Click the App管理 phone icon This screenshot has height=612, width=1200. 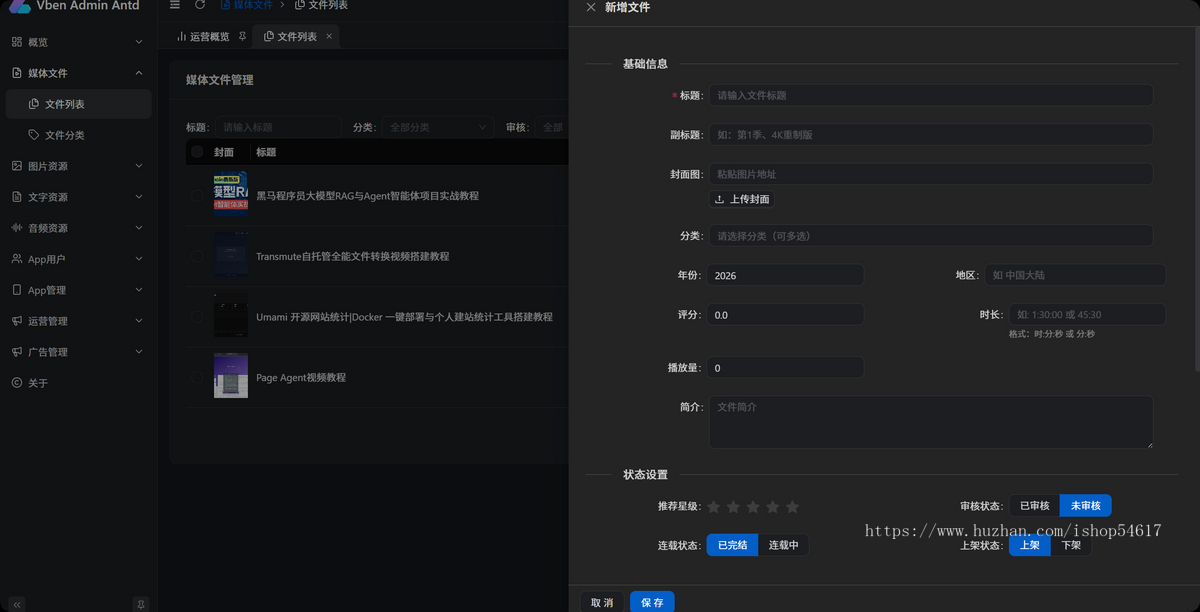pyautogui.click(x=17, y=290)
